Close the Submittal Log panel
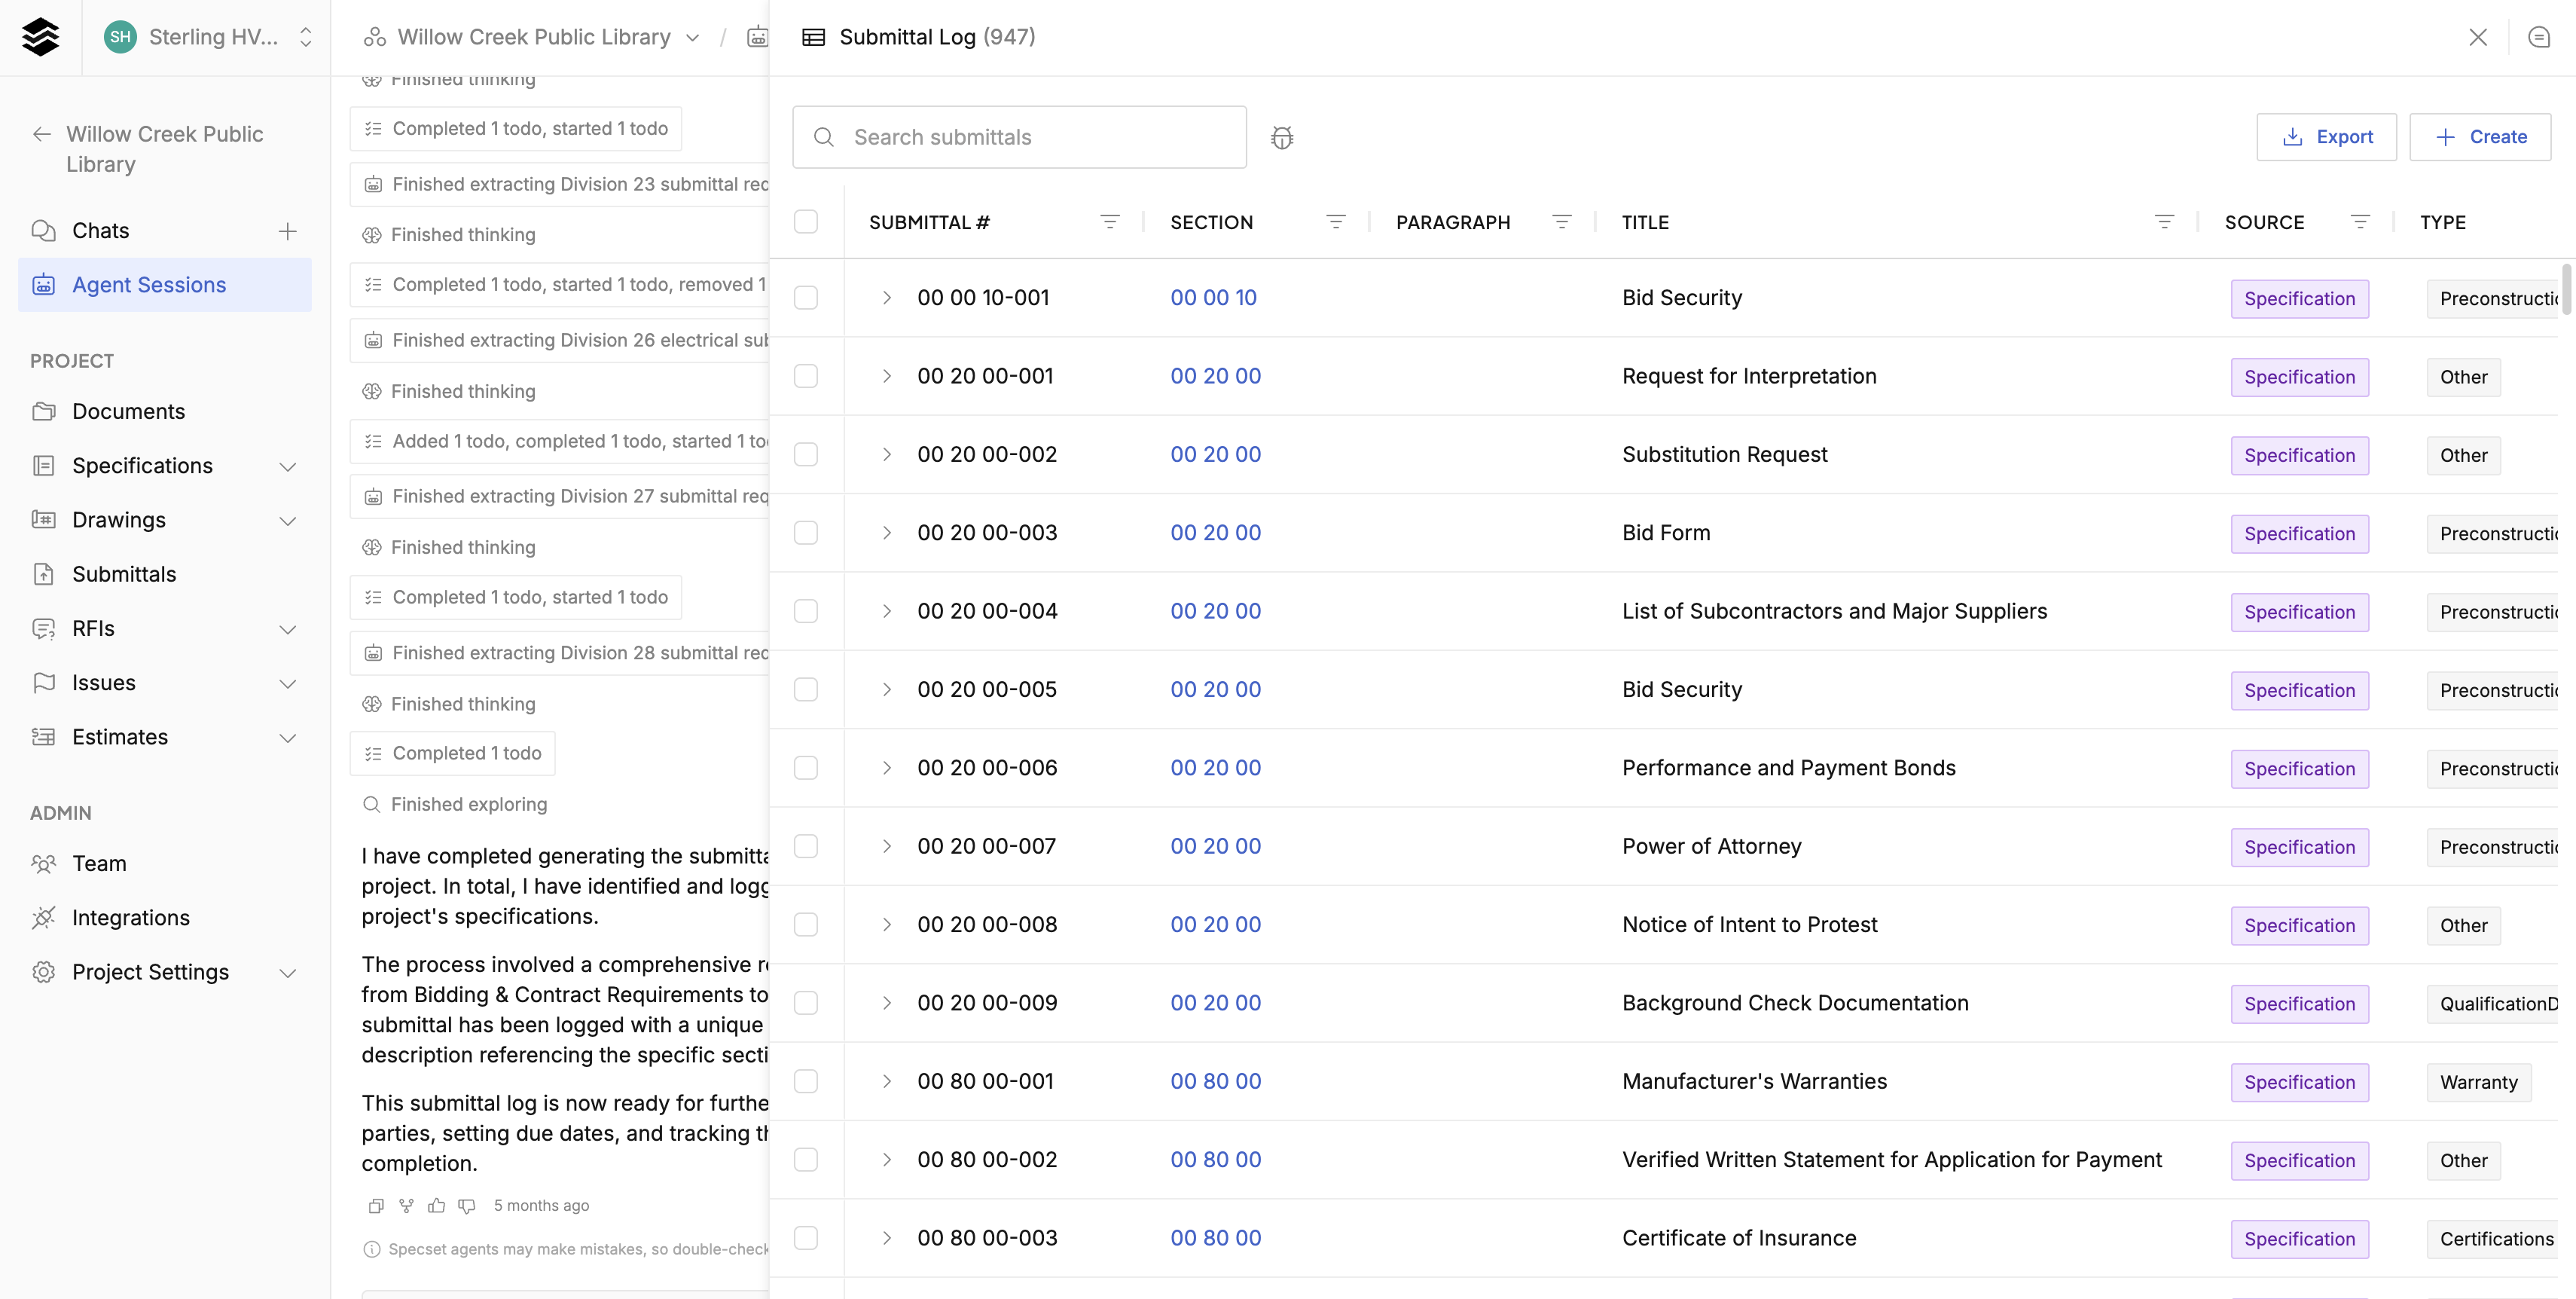 (x=2477, y=37)
